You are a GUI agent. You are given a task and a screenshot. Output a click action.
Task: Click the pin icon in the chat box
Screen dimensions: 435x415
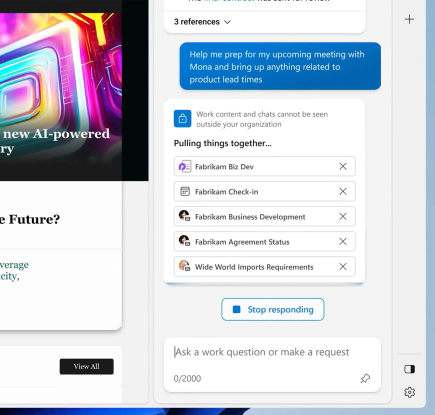(x=365, y=378)
